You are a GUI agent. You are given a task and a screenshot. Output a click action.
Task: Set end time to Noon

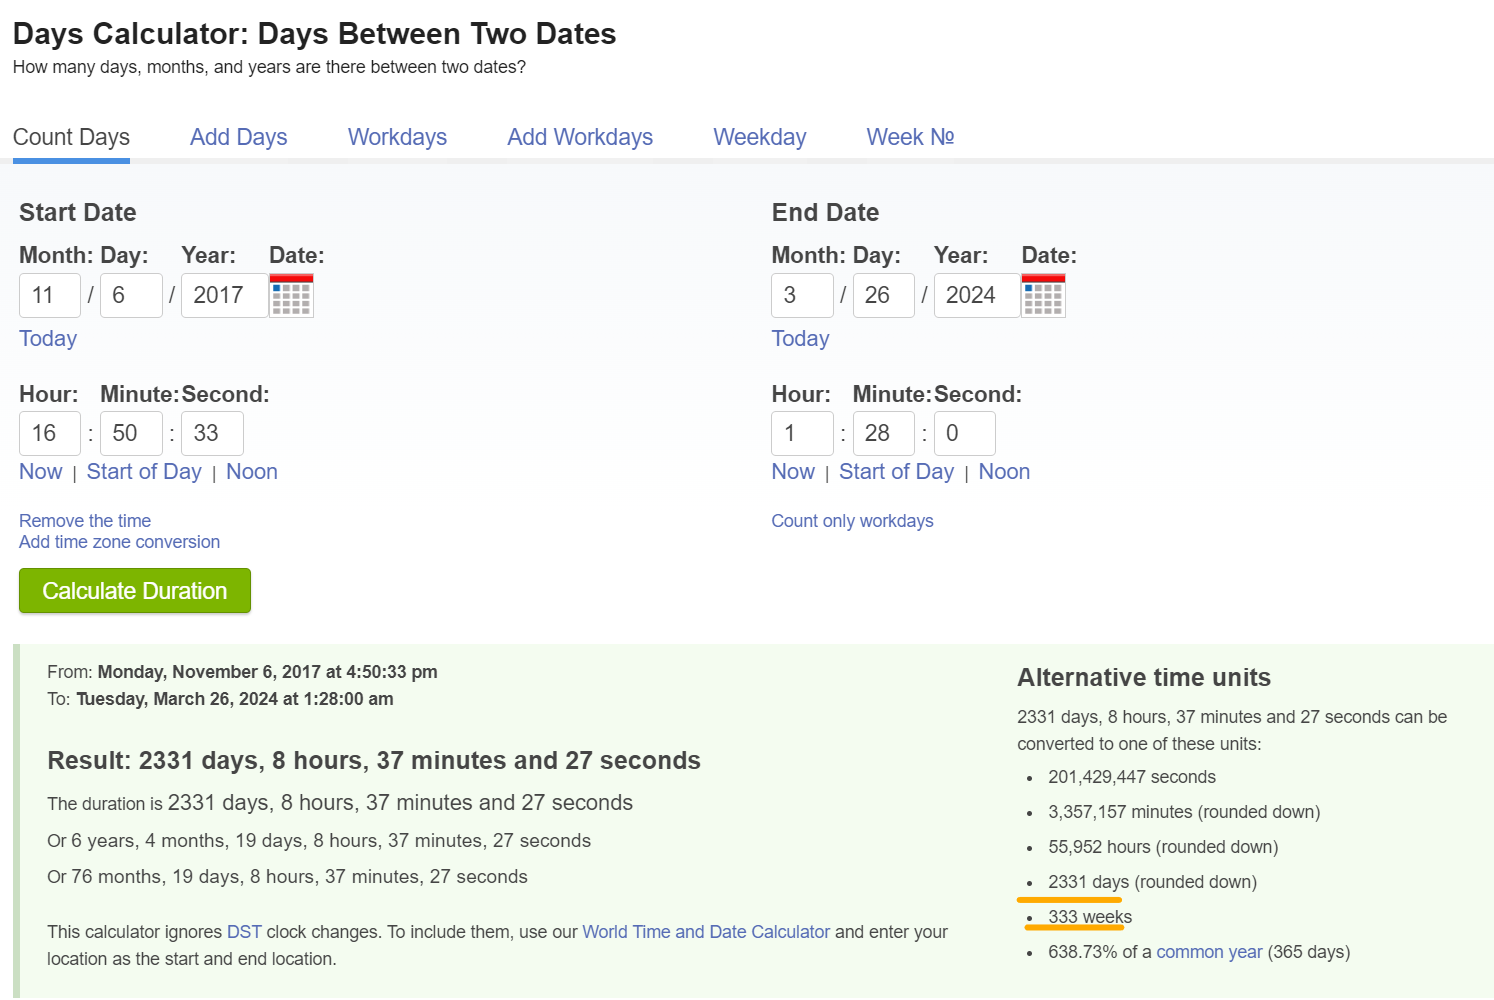(x=1004, y=472)
